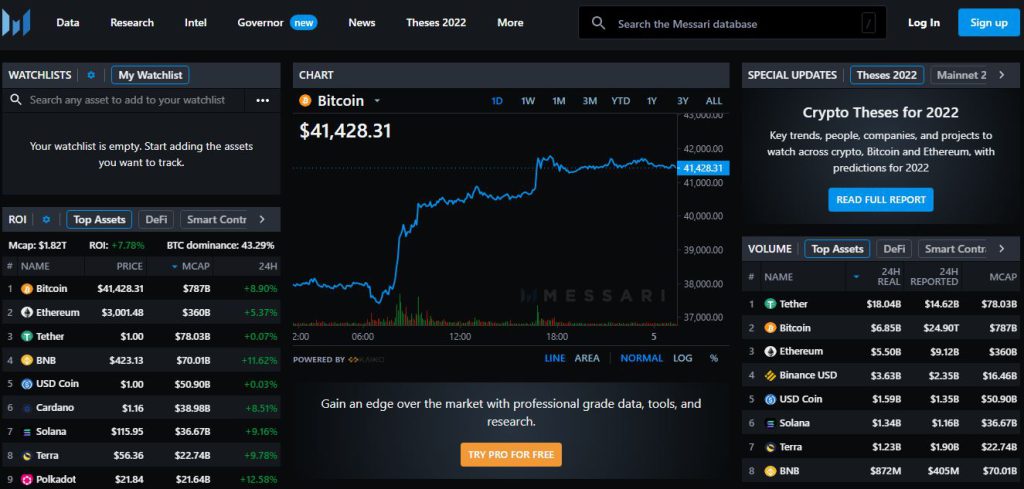The height and width of the screenshot is (489, 1024).
Task: Switch ROI panel to DeFi tab
Action: 156,219
